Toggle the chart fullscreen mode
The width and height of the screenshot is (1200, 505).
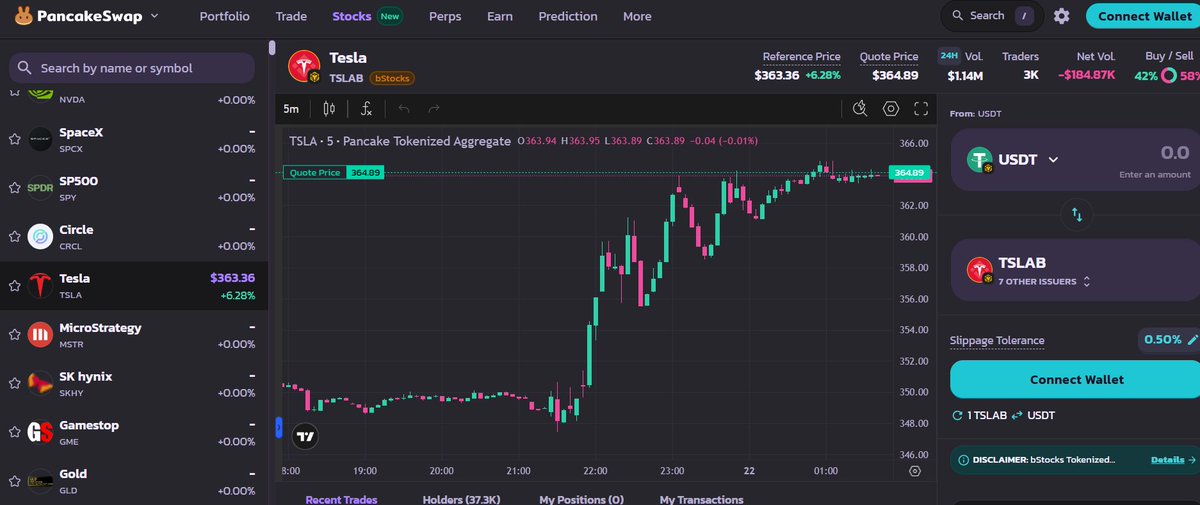pyautogui.click(x=922, y=109)
